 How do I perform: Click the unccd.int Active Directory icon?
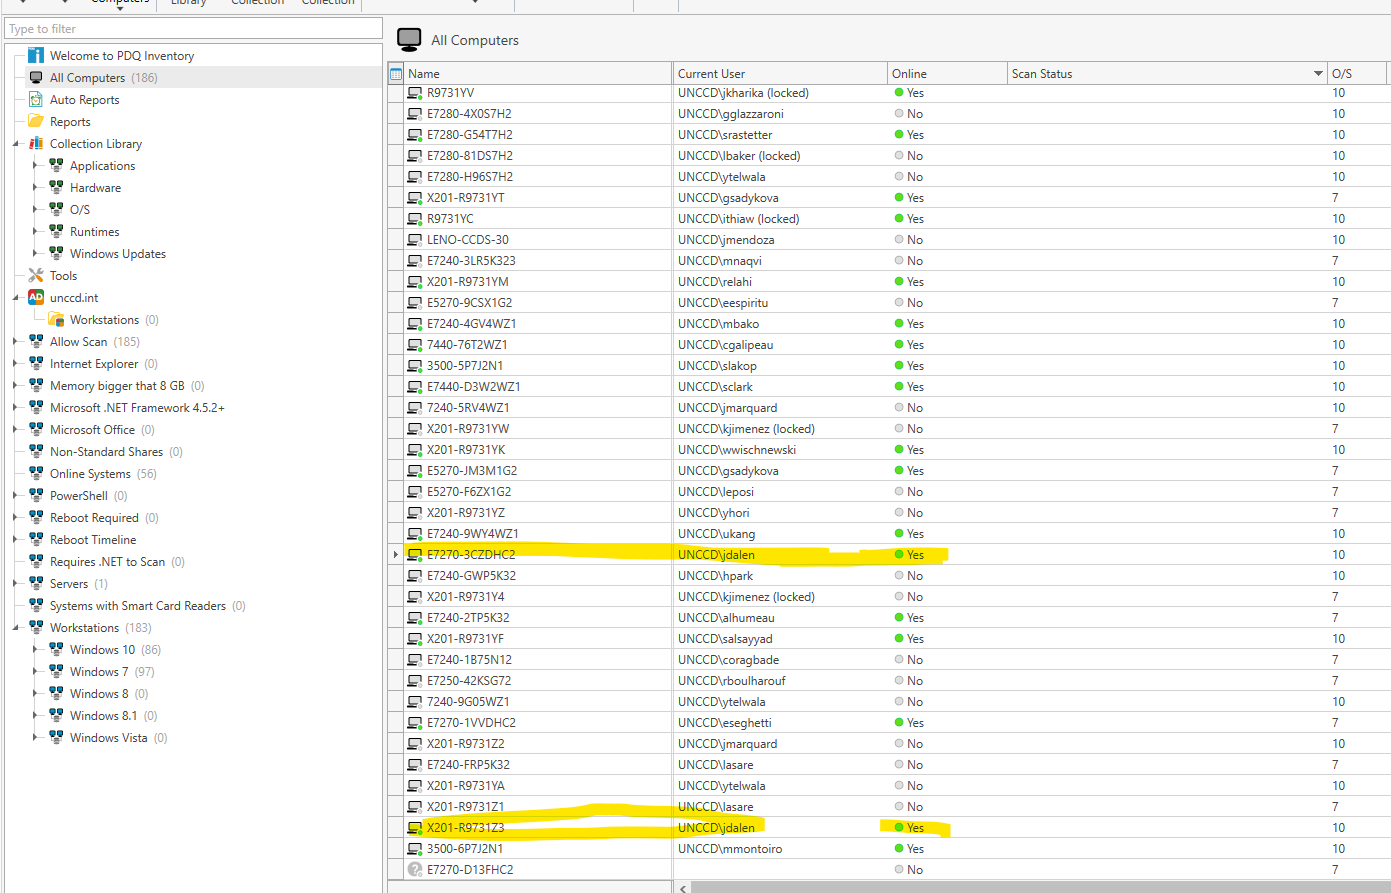point(36,297)
